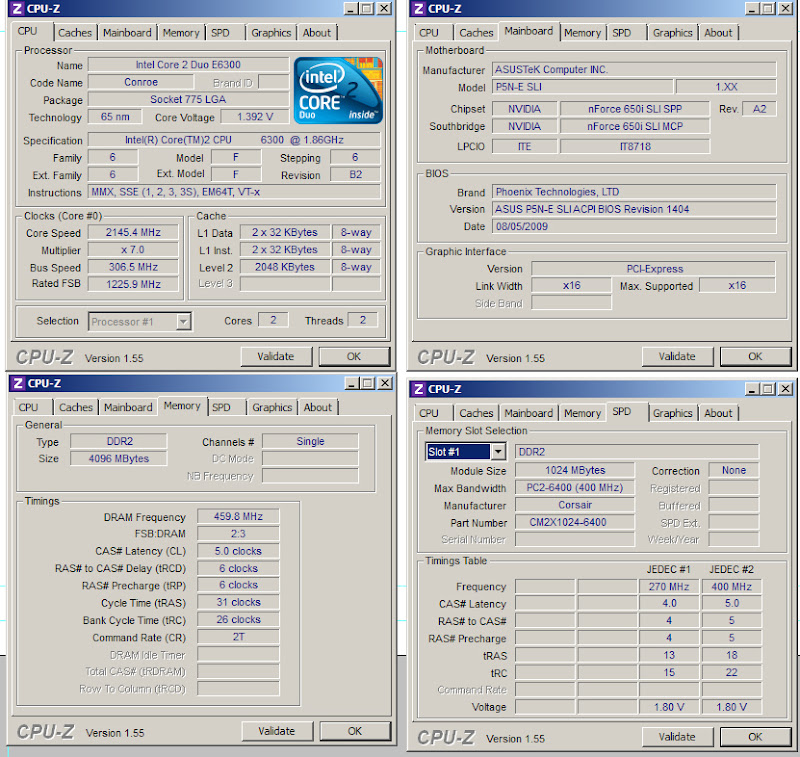Click the memory manufacturer value "Corsair"
Screen dimensions: 800x757
pyautogui.click(x=575, y=505)
